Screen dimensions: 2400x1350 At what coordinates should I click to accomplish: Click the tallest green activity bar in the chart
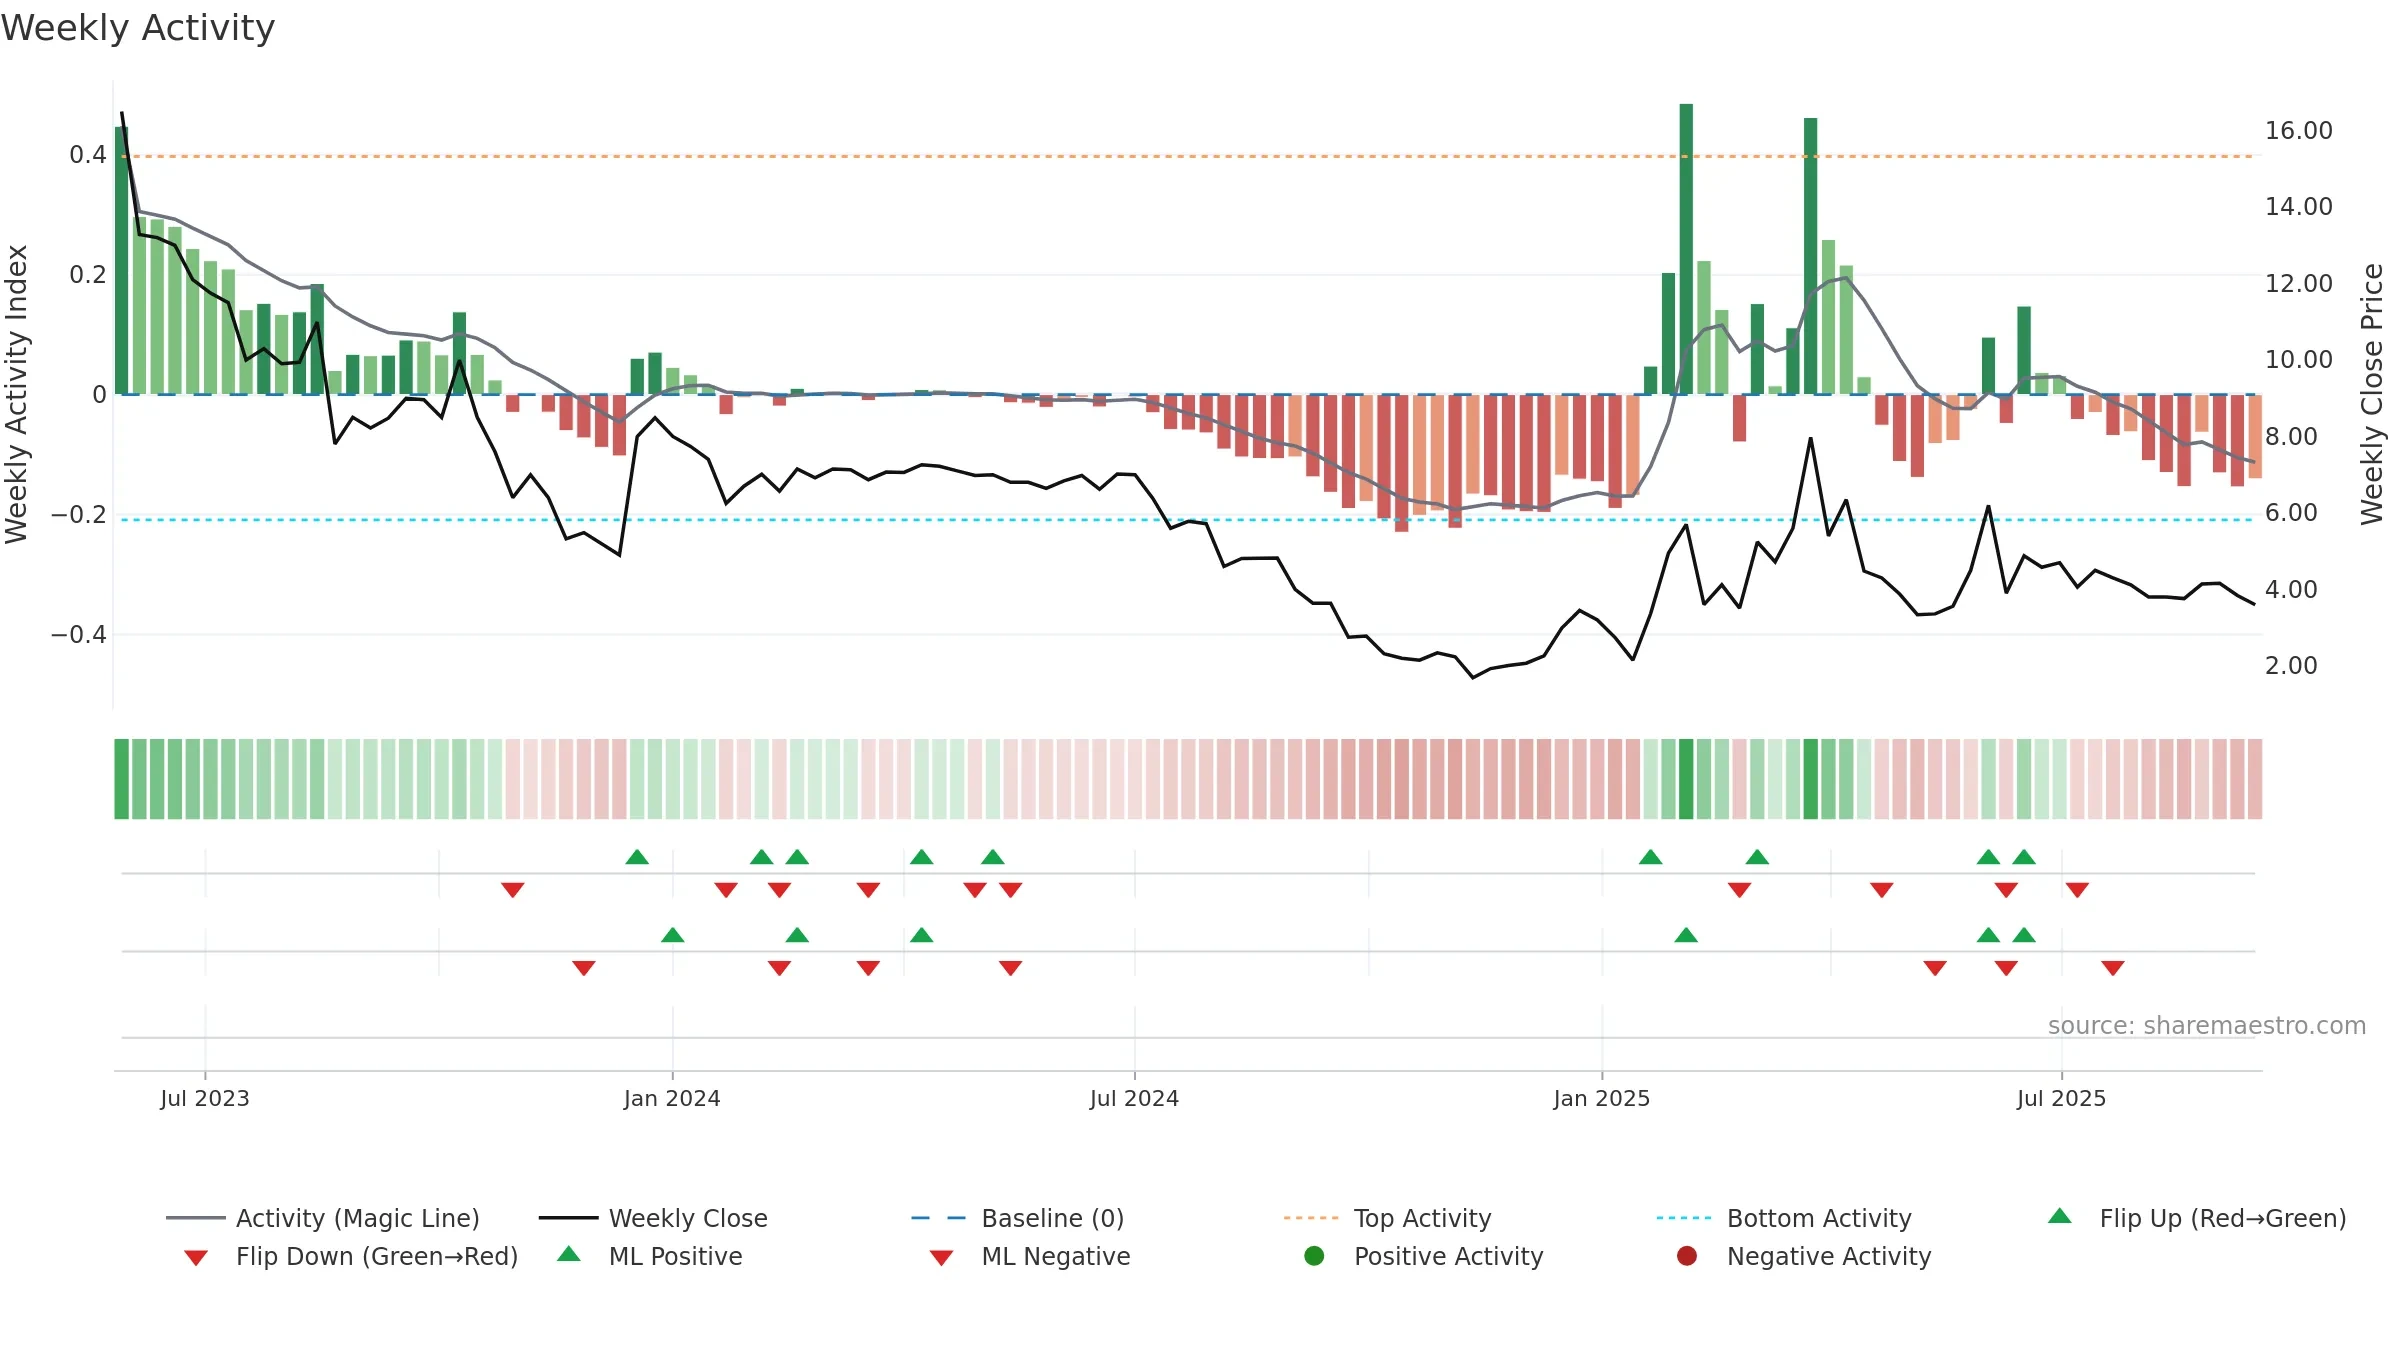(x=1686, y=249)
